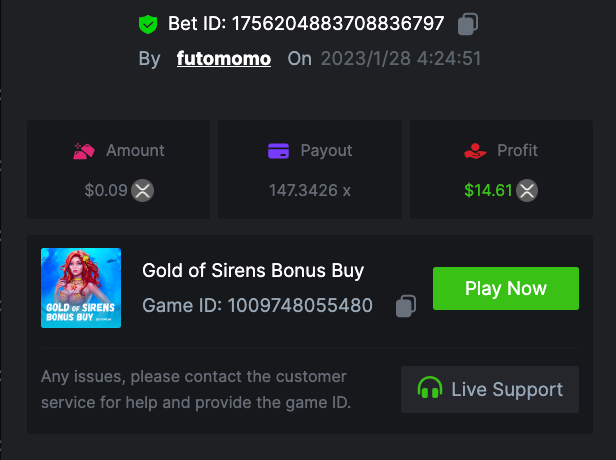Click the purple Payout card icon
This screenshot has width=616, height=460.
click(x=279, y=151)
